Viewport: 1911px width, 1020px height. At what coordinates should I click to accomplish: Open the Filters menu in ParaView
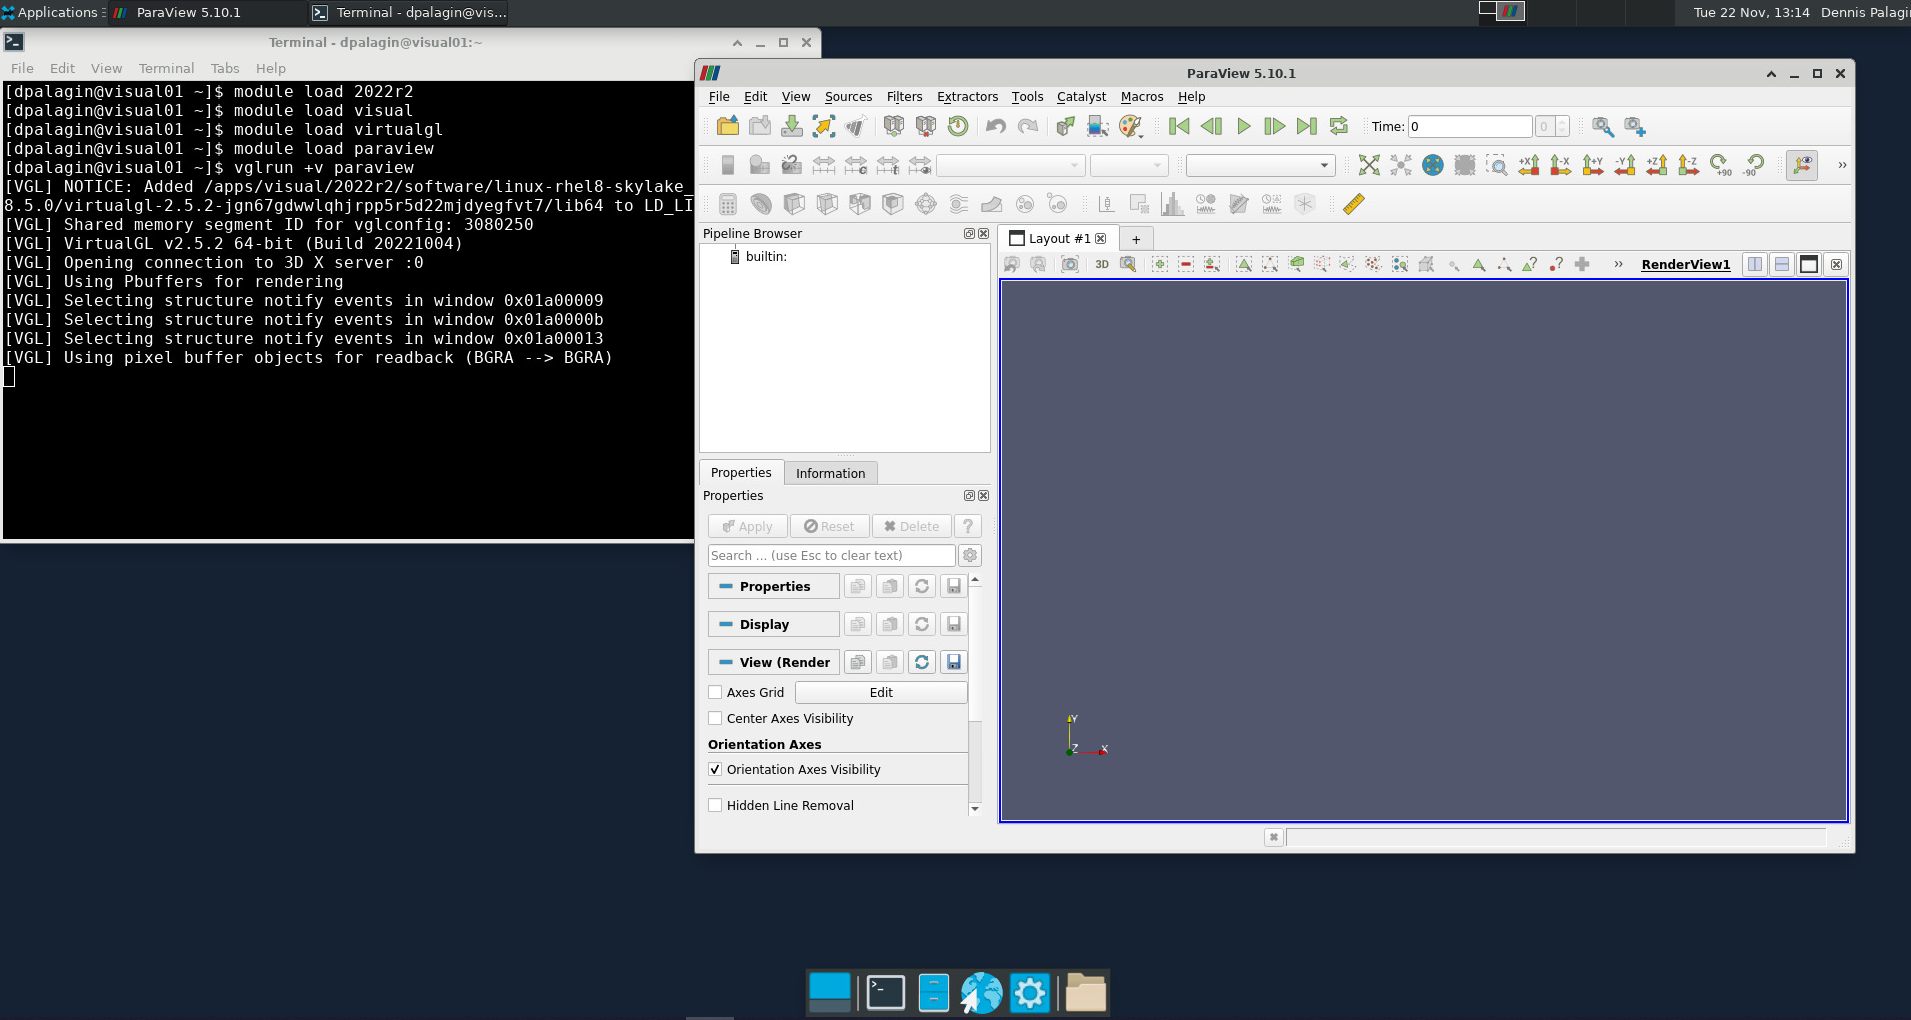tap(904, 97)
